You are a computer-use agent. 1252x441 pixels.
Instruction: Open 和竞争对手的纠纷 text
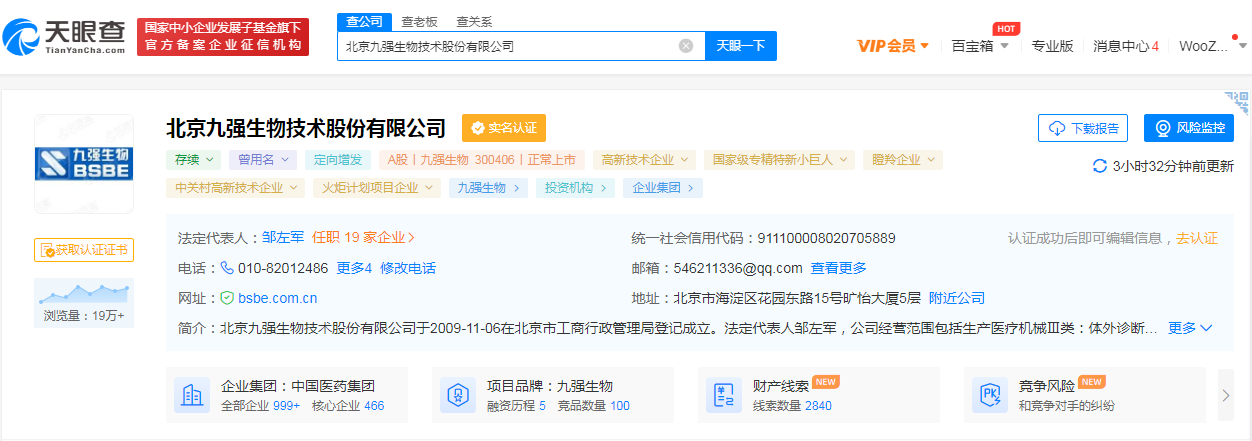tap(1067, 406)
